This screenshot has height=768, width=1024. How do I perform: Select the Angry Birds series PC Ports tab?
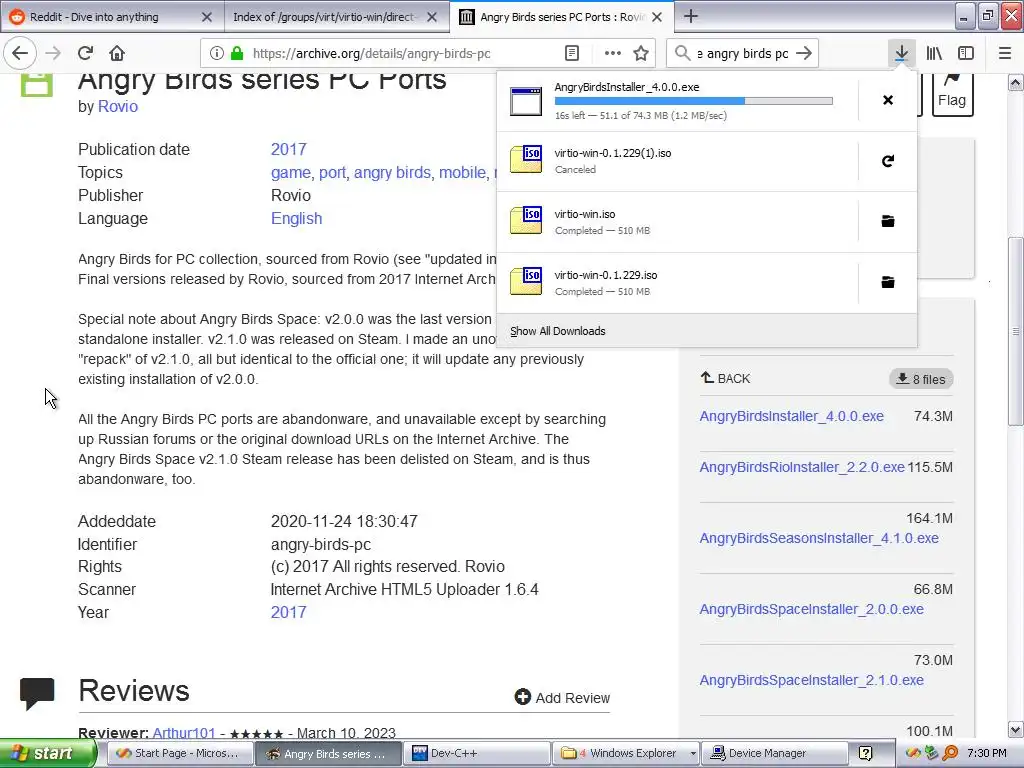[x=562, y=17]
